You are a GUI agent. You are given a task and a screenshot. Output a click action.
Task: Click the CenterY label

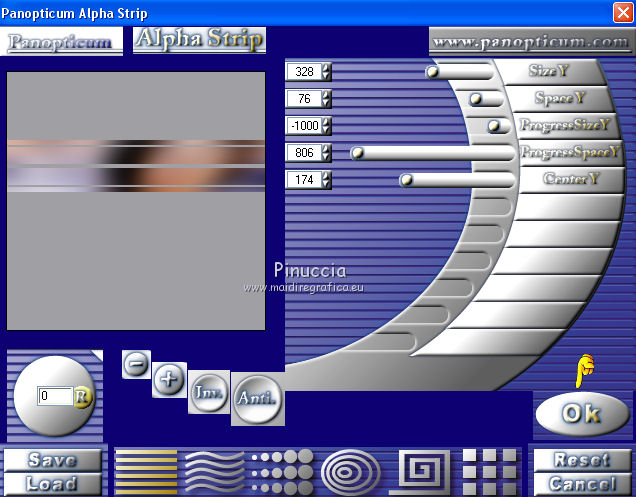tap(571, 179)
